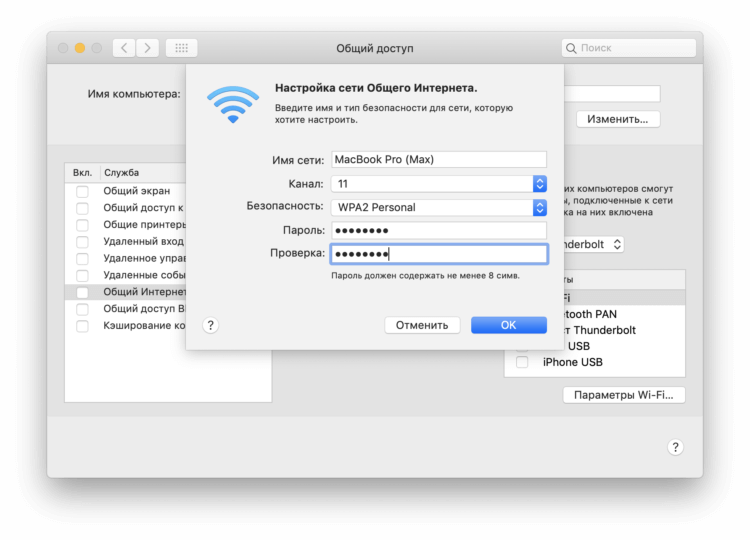The image size is (750, 540).
Task: Open help in the Wi-Fi setup dialog
Action: (210, 325)
